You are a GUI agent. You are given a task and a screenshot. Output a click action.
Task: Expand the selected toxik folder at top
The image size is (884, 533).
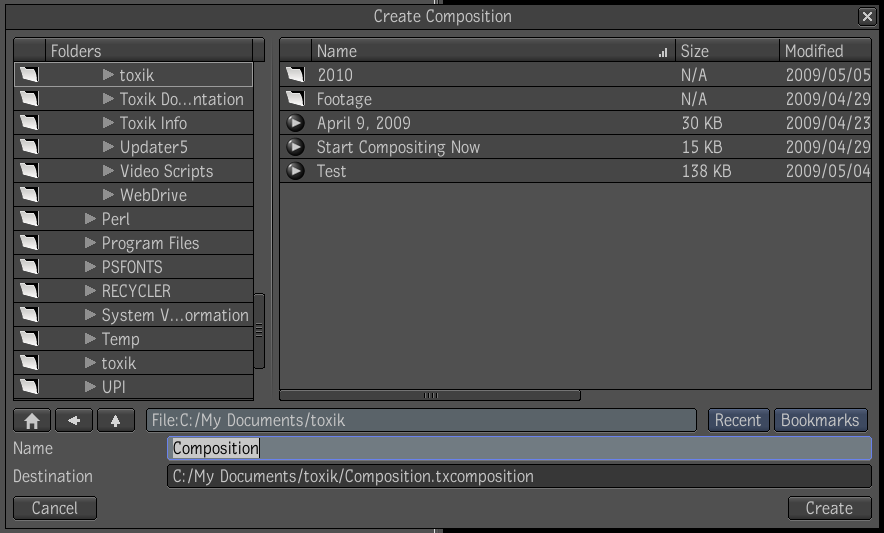point(108,74)
